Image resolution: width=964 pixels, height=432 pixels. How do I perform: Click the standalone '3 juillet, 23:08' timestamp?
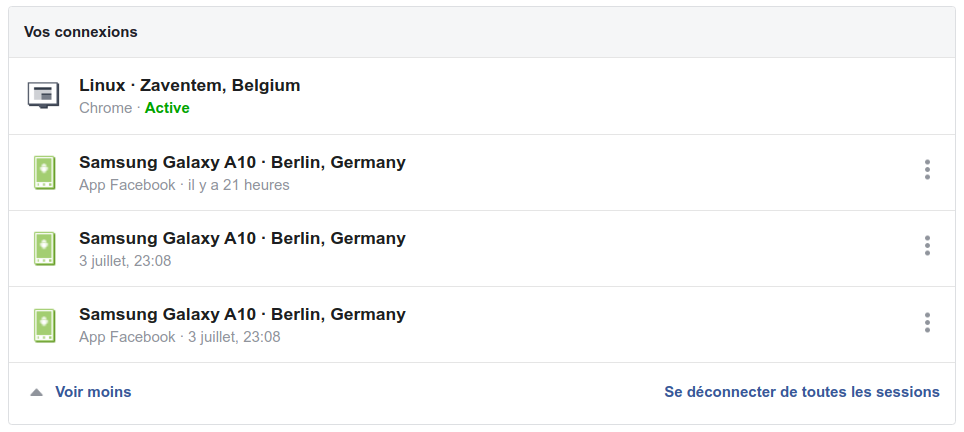(125, 261)
